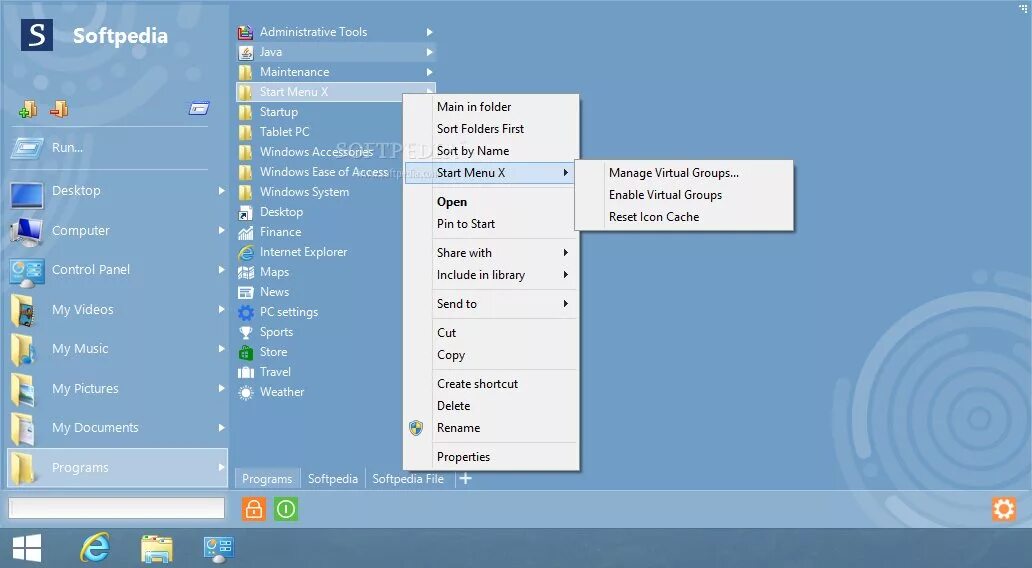Select Sort Folders First
The image size is (1032, 568).
coord(491,128)
